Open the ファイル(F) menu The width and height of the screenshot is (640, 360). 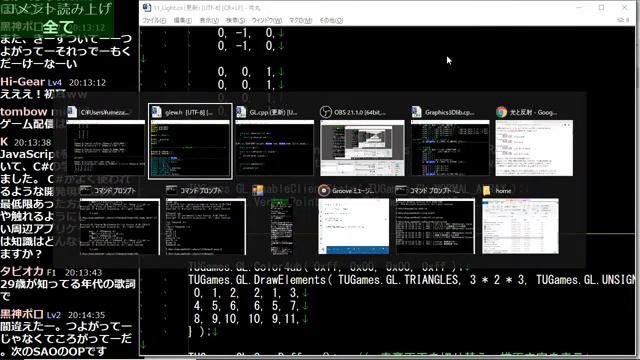(154, 20)
